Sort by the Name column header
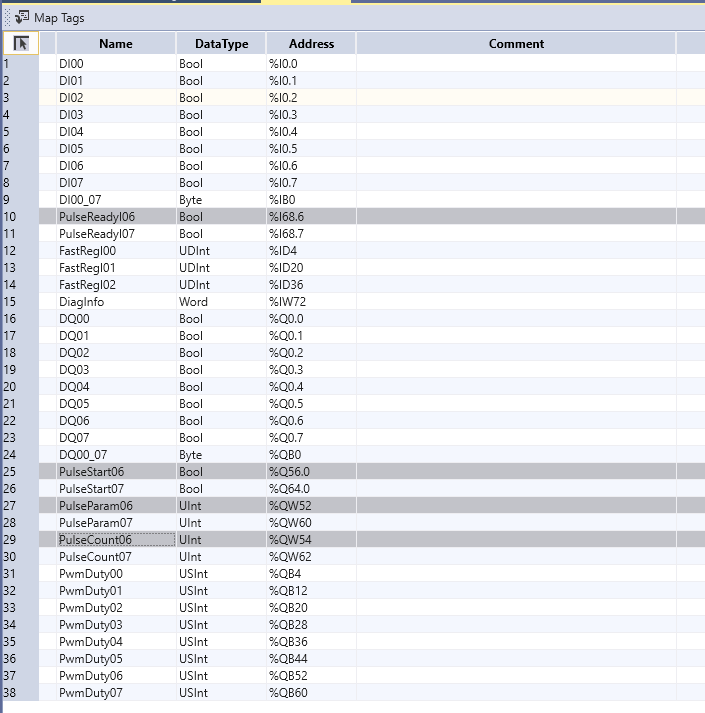 coord(115,43)
